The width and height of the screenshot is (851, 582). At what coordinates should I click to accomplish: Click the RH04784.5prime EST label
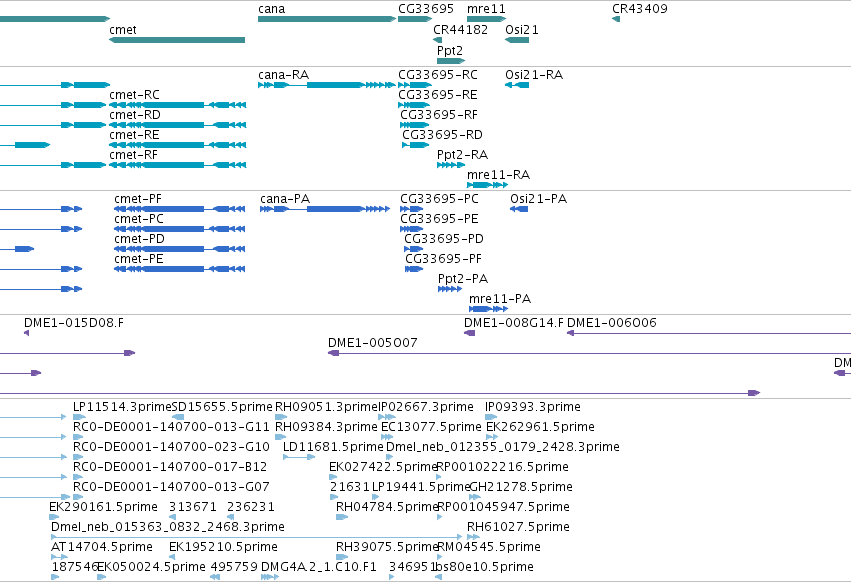click(x=387, y=508)
